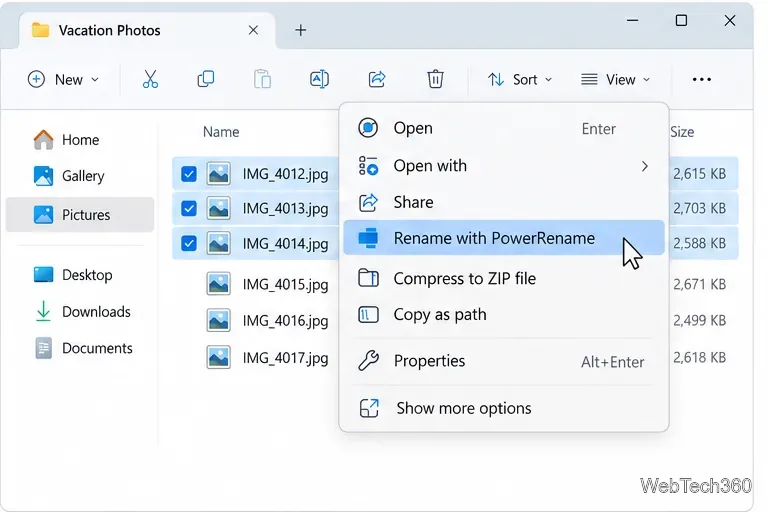Viewport: 768px width, 512px height.
Task: Open the Sort dropdown
Action: point(520,79)
